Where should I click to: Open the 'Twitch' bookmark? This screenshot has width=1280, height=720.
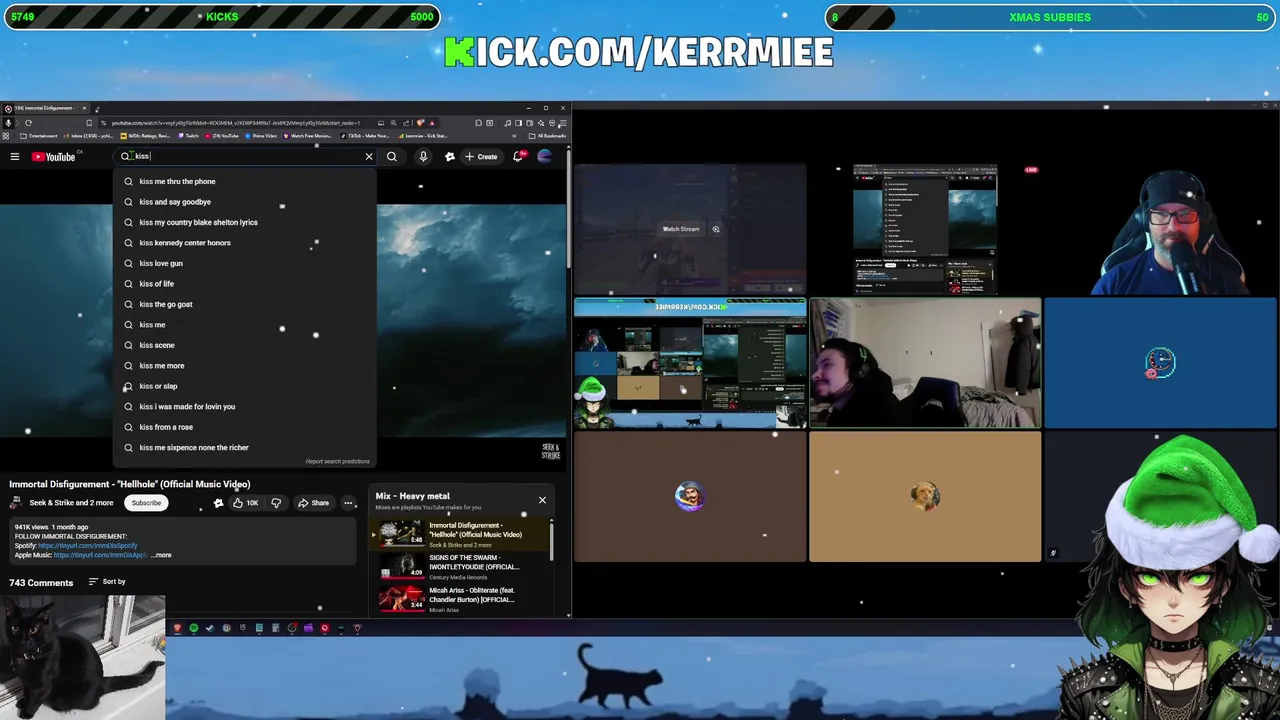point(187,136)
